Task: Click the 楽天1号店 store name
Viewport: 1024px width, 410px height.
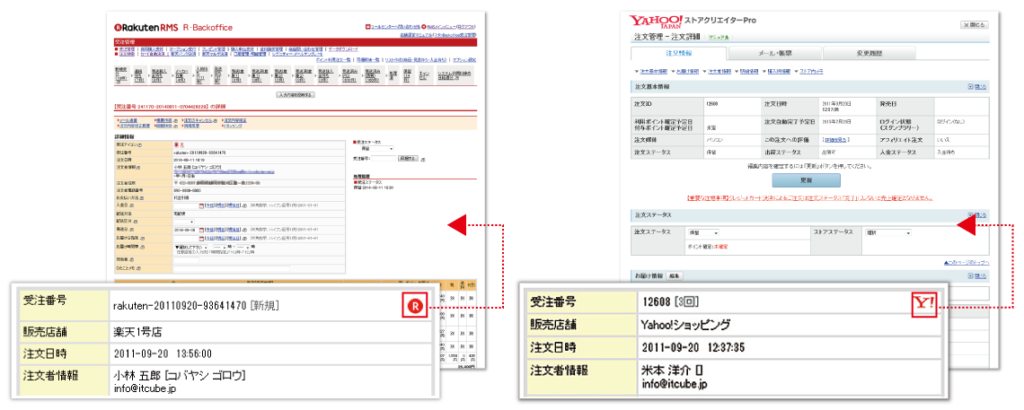Action: 136,332
